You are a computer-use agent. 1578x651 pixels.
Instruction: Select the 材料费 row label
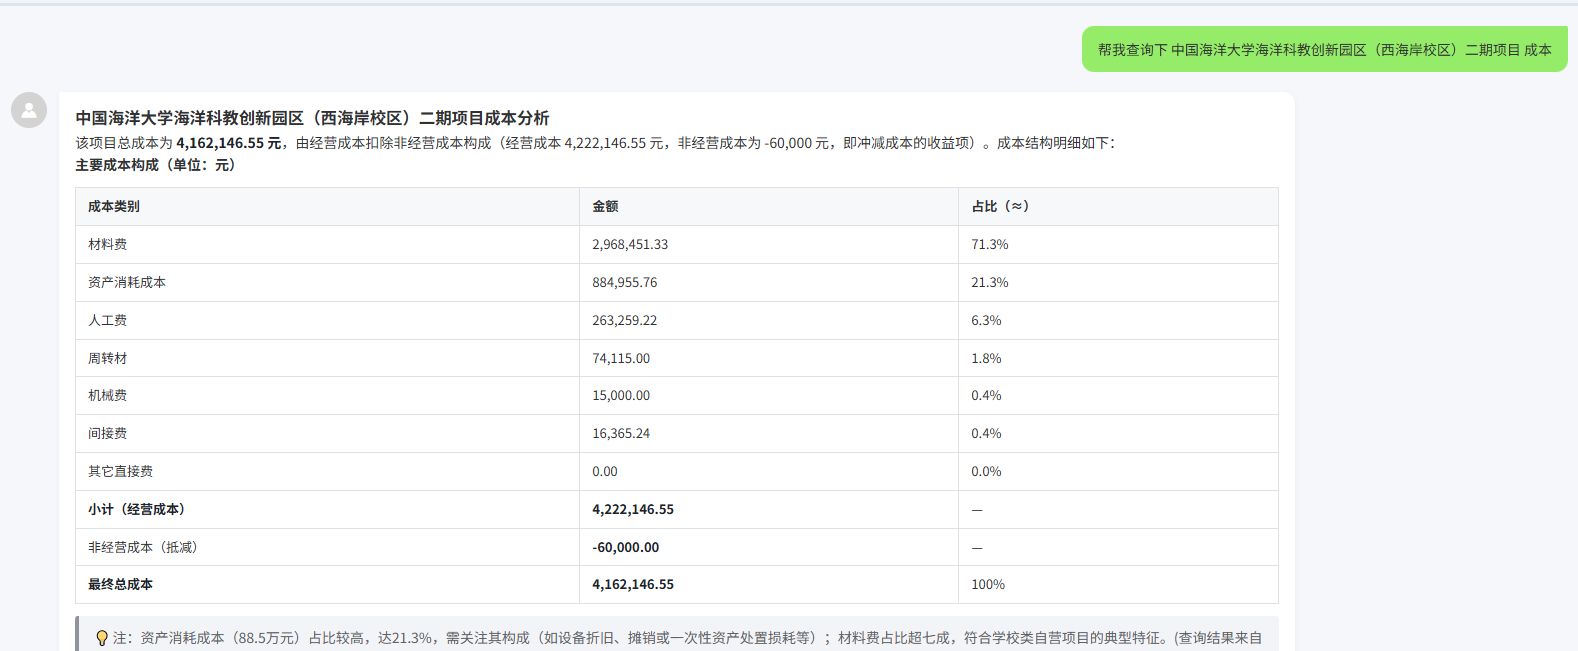(x=108, y=244)
